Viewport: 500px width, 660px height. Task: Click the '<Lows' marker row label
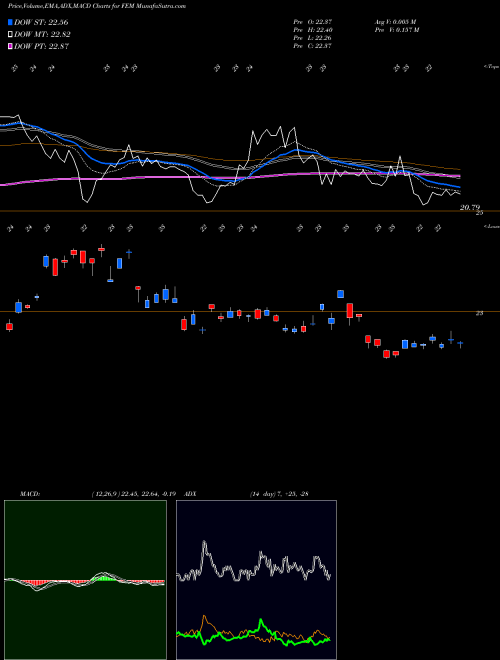491,226
